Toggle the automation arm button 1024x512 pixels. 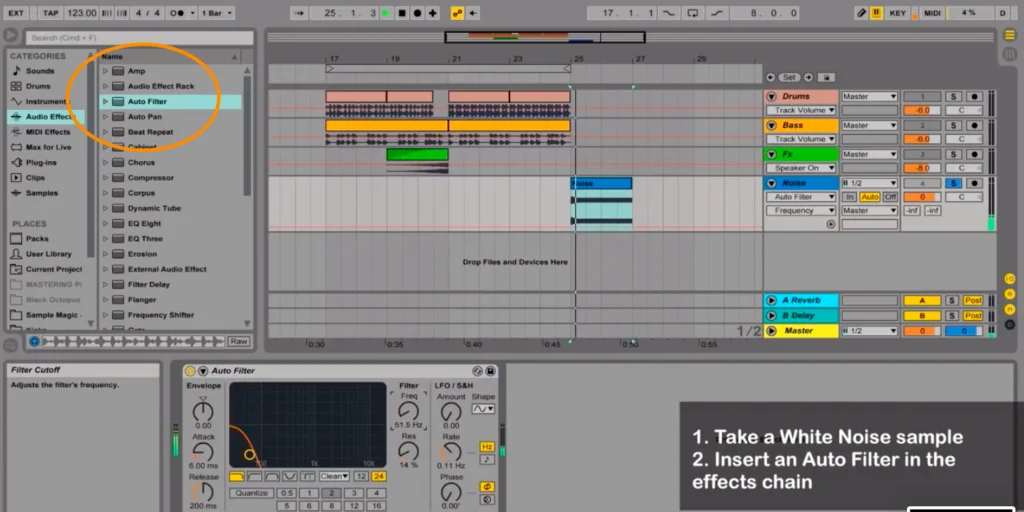point(458,13)
